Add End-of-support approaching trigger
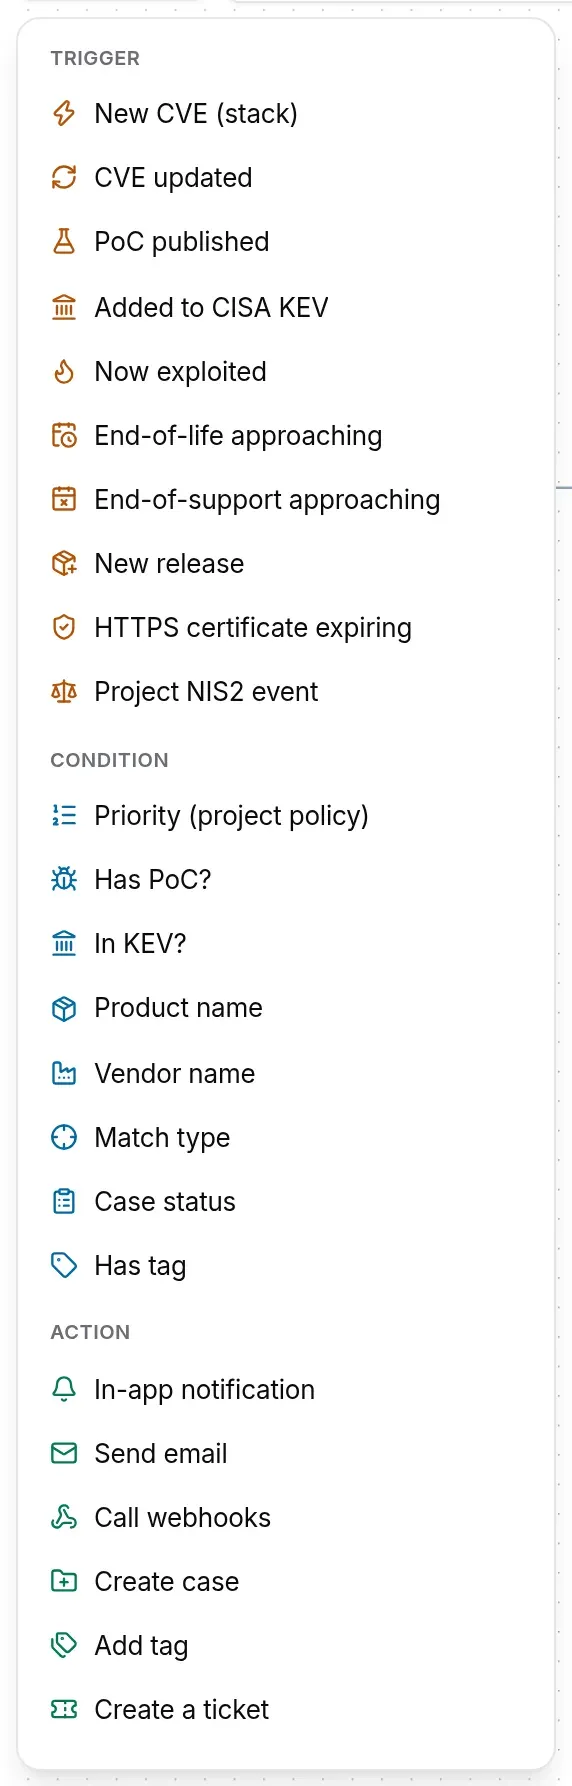Viewport: 572px width, 1786px height. coord(286,500)
